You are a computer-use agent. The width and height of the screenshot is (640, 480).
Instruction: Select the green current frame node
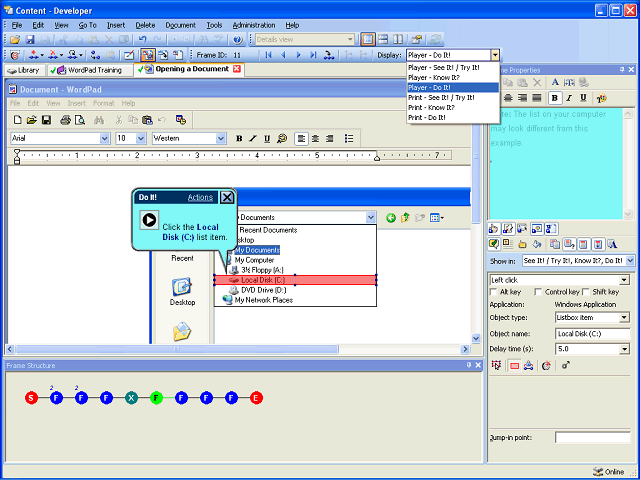click(156, 398)
